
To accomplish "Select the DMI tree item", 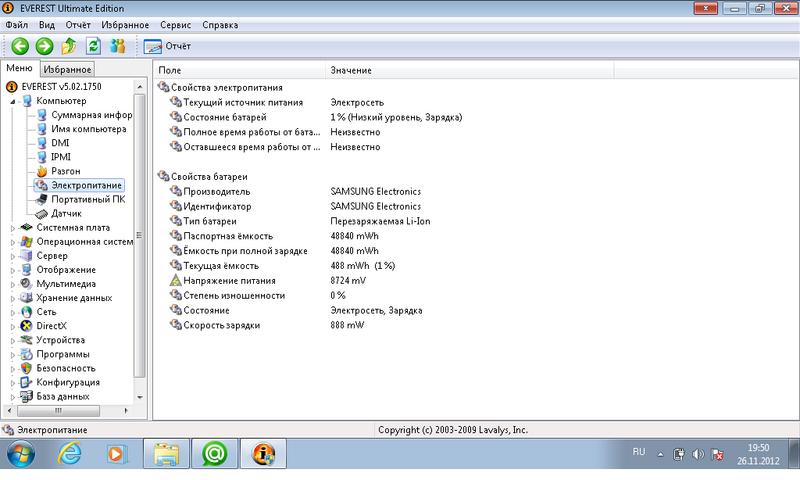I will (x=60, y=143).
